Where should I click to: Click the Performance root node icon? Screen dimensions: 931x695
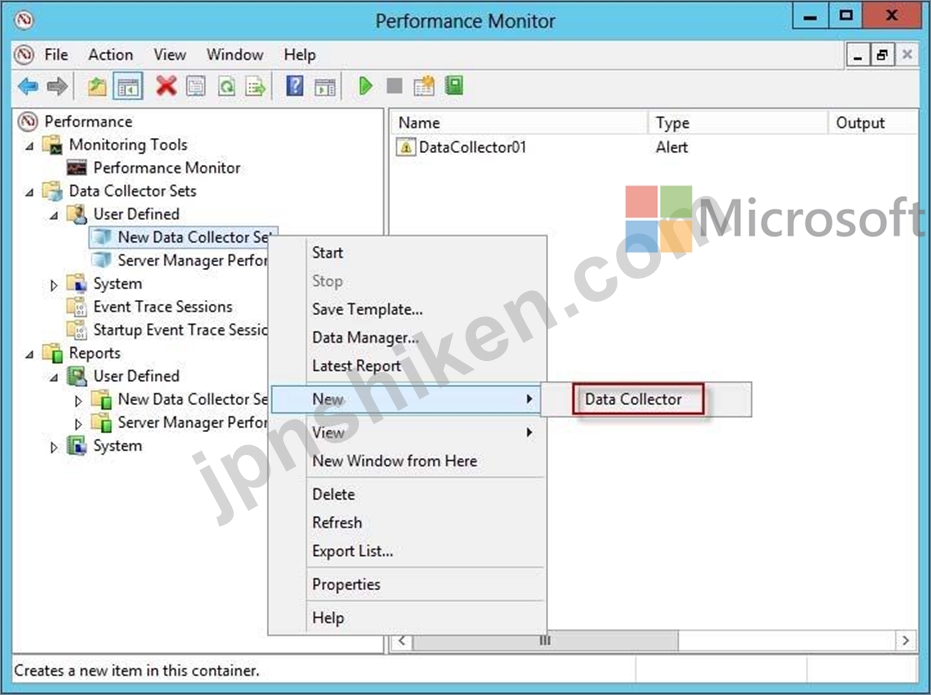pos(27,122)
